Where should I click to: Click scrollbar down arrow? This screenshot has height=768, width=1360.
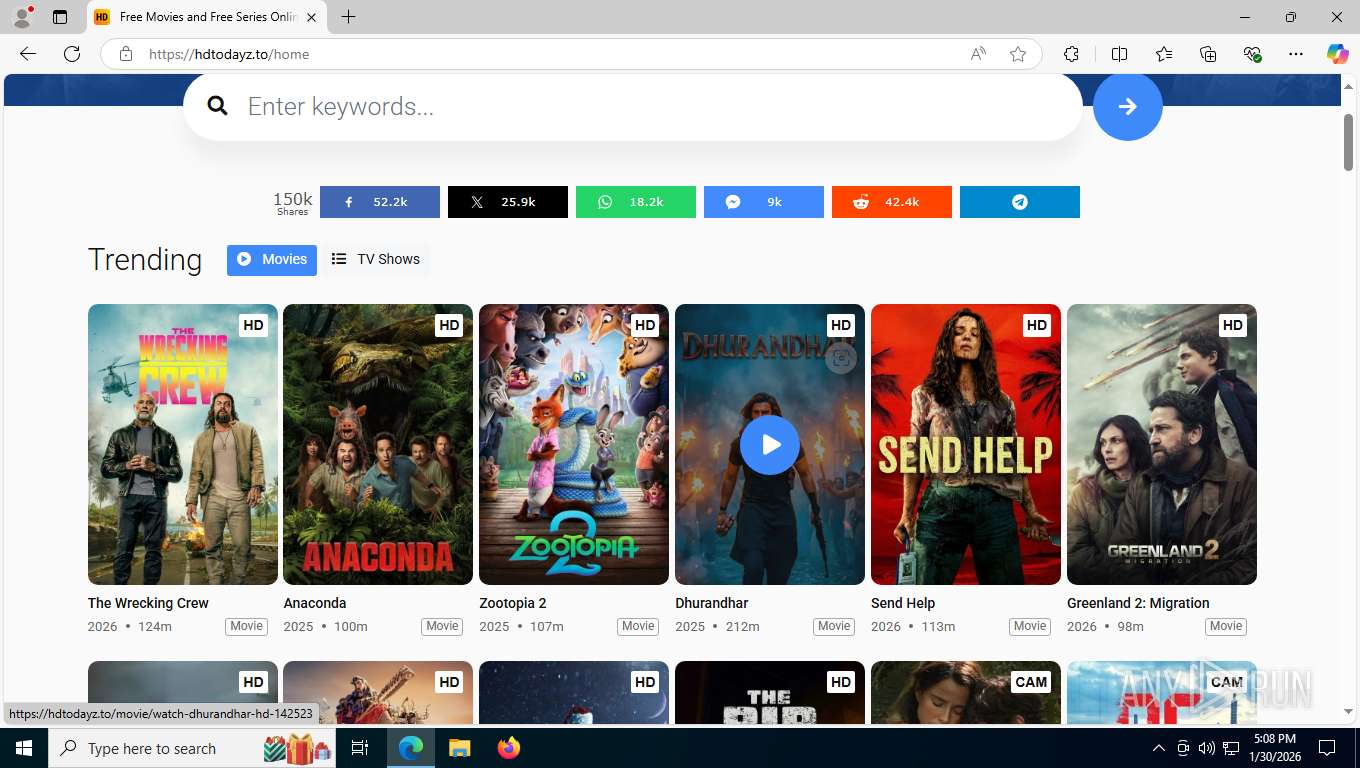1348,711
